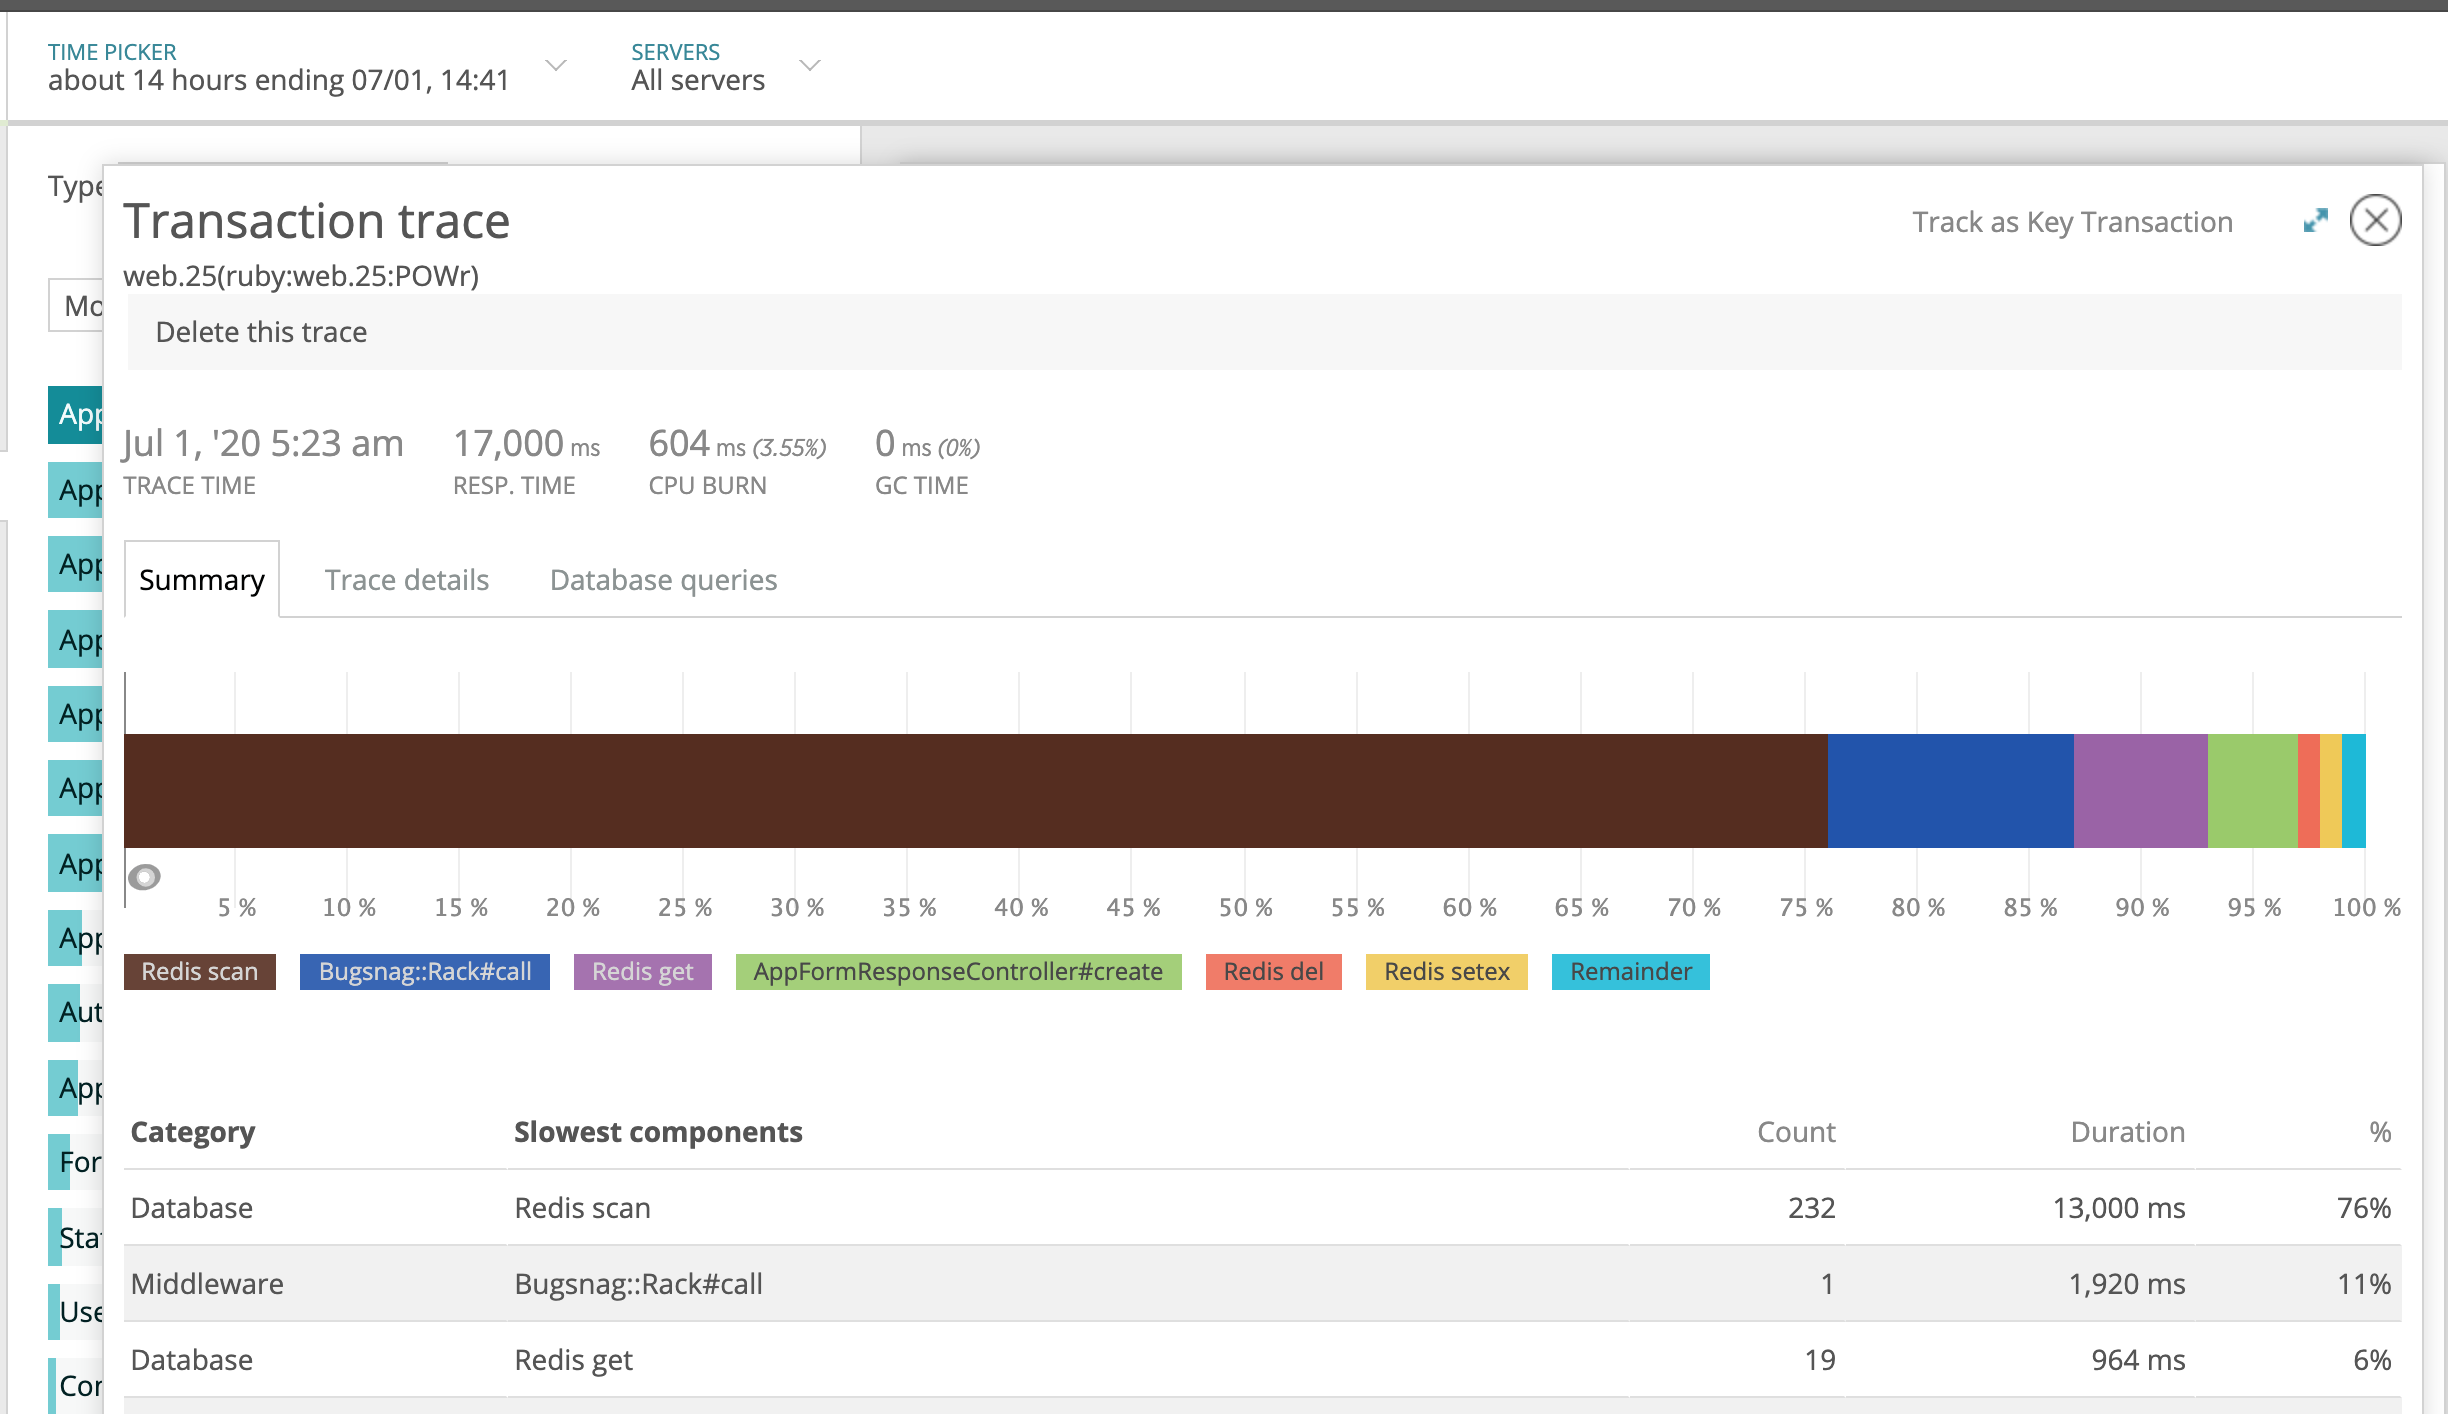Switch to Trace details tab
Viewport: 2448px width, 1414px height.
[406, 580]
